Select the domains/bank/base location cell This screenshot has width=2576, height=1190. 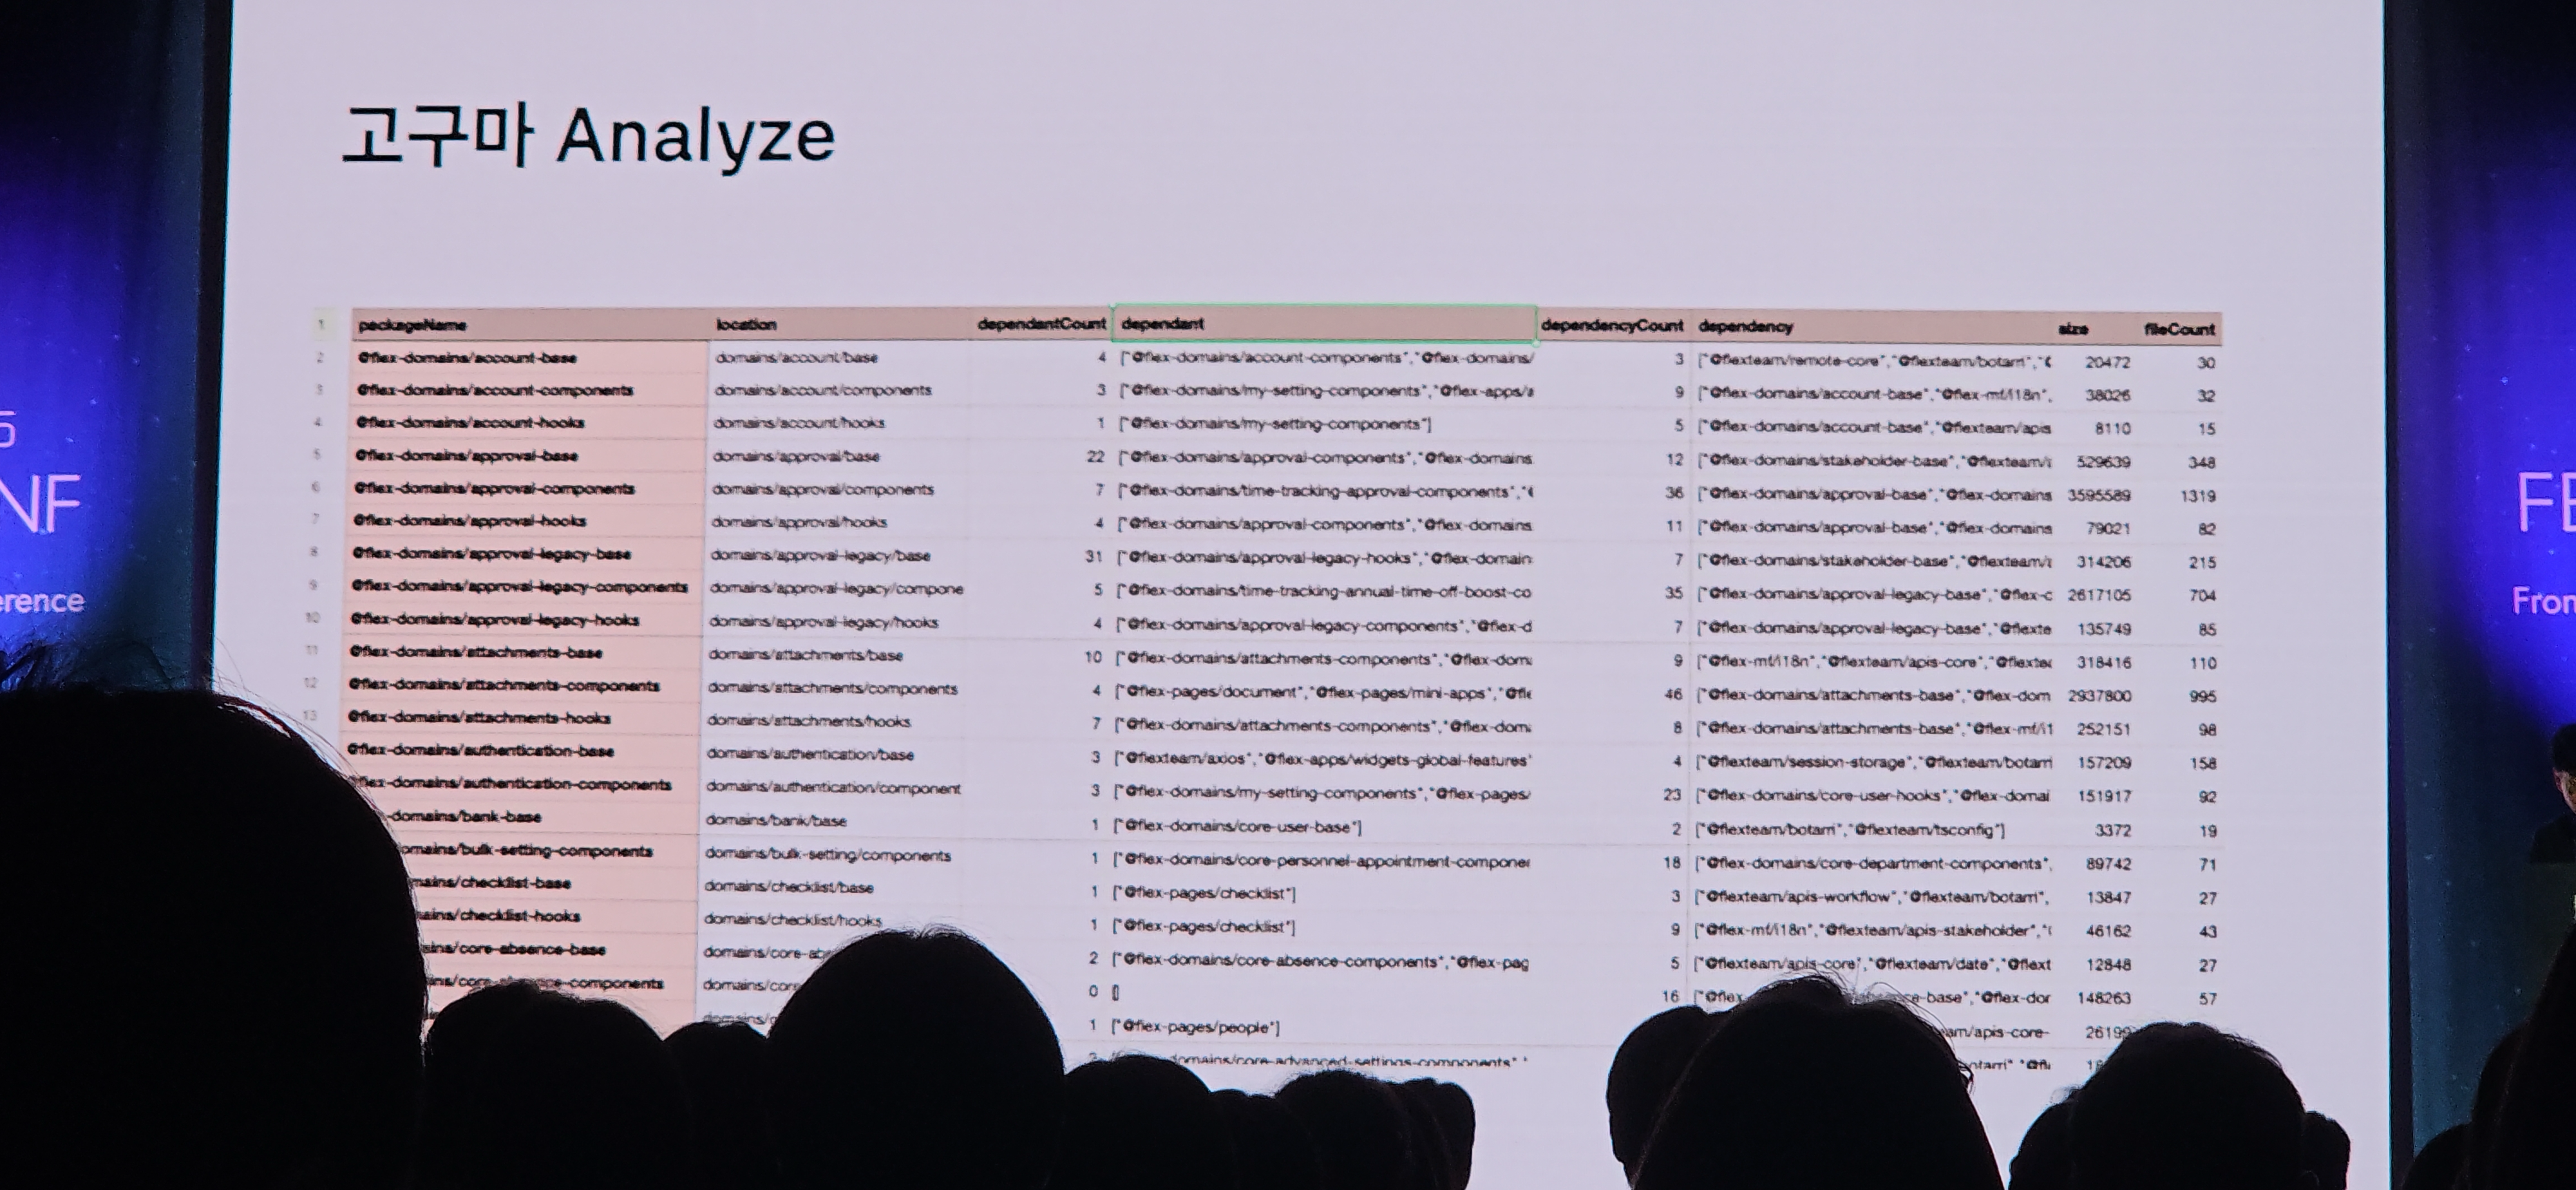click(776, 820)
